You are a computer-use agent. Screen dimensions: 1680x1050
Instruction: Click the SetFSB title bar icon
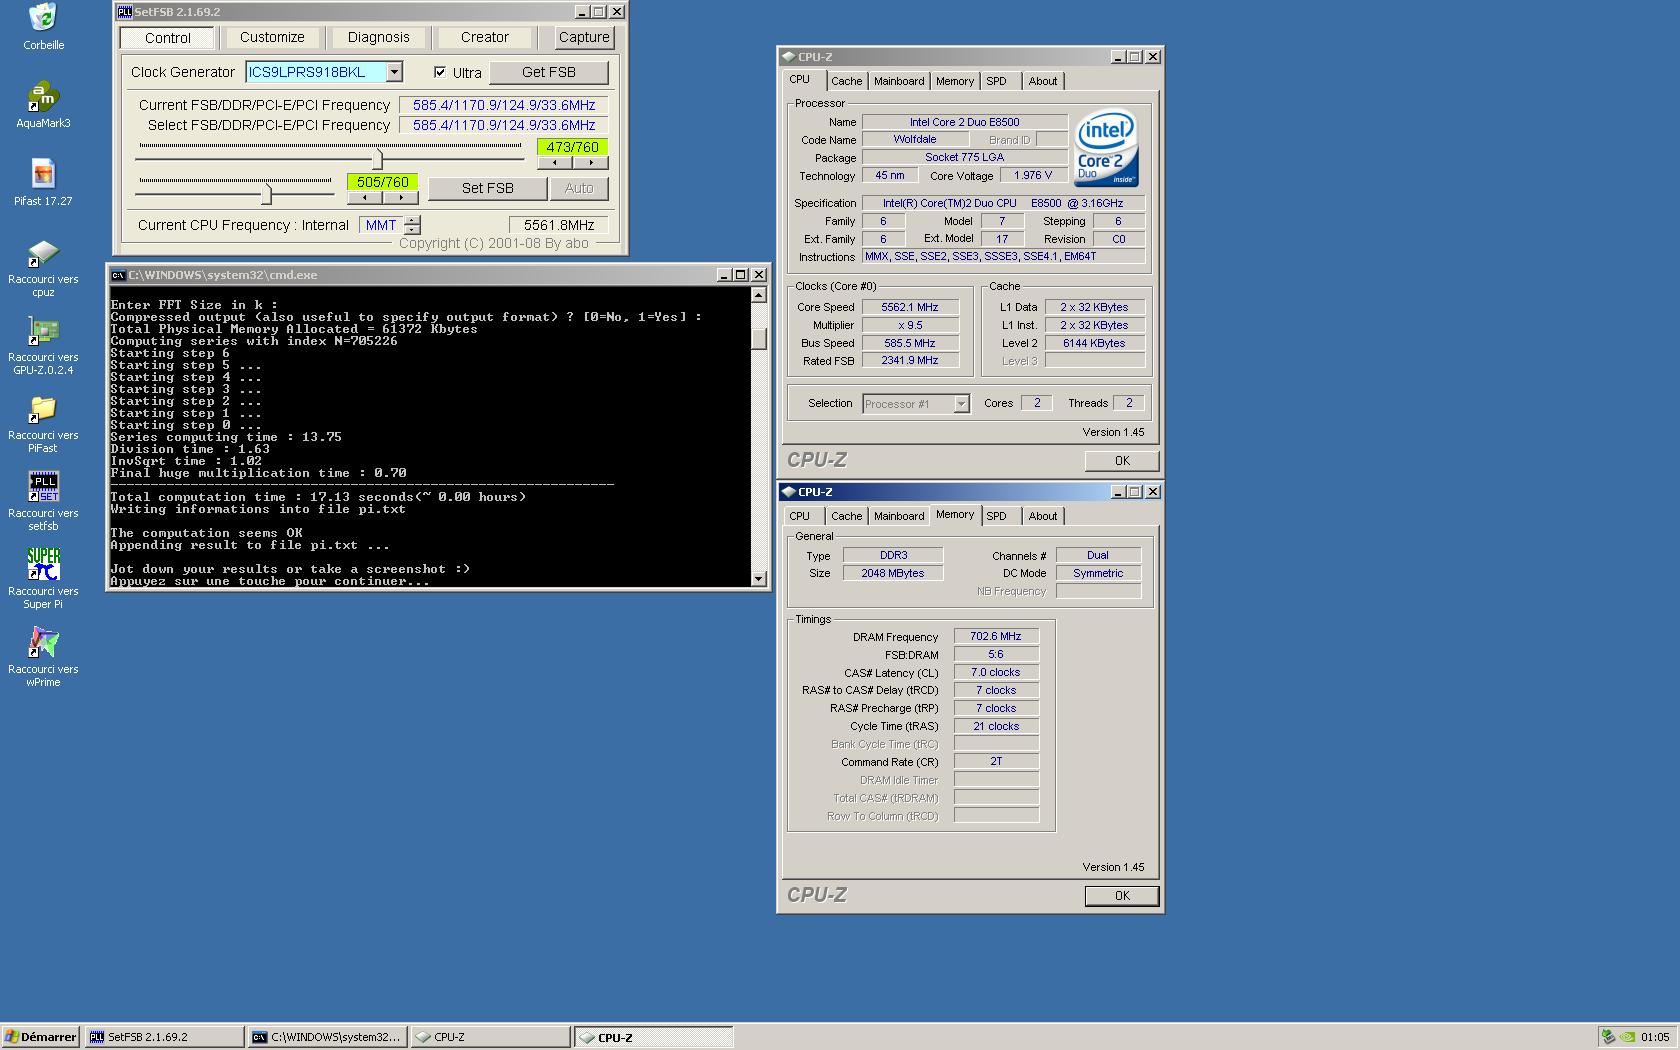click(125, 12)
